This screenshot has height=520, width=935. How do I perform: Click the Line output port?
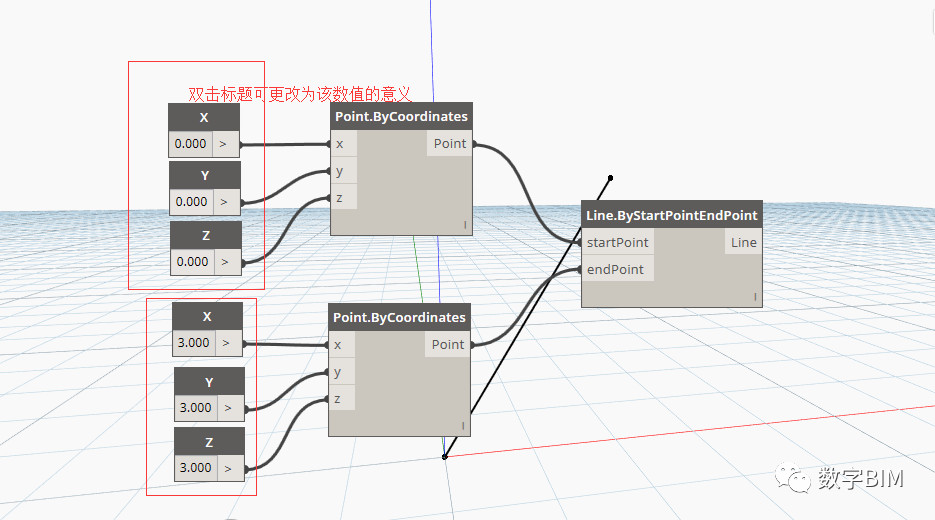[744, 242]
